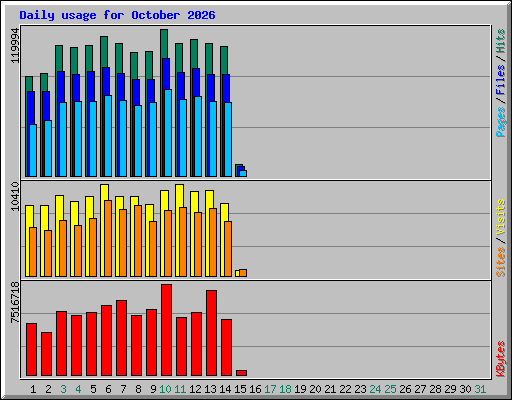512x400 pixels.
Task: Click day label '1' on x-axis
Action: pyautogui.click(x=33, y=389)
